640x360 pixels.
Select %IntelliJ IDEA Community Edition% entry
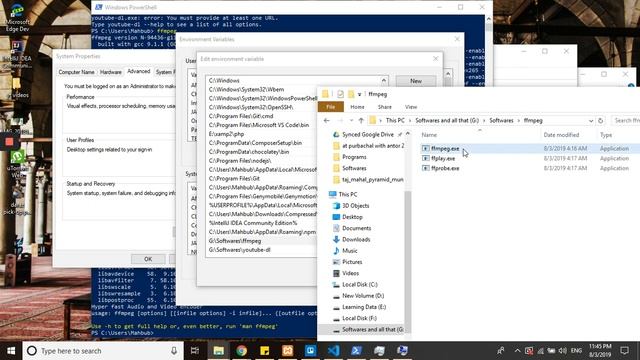point(262,223)
